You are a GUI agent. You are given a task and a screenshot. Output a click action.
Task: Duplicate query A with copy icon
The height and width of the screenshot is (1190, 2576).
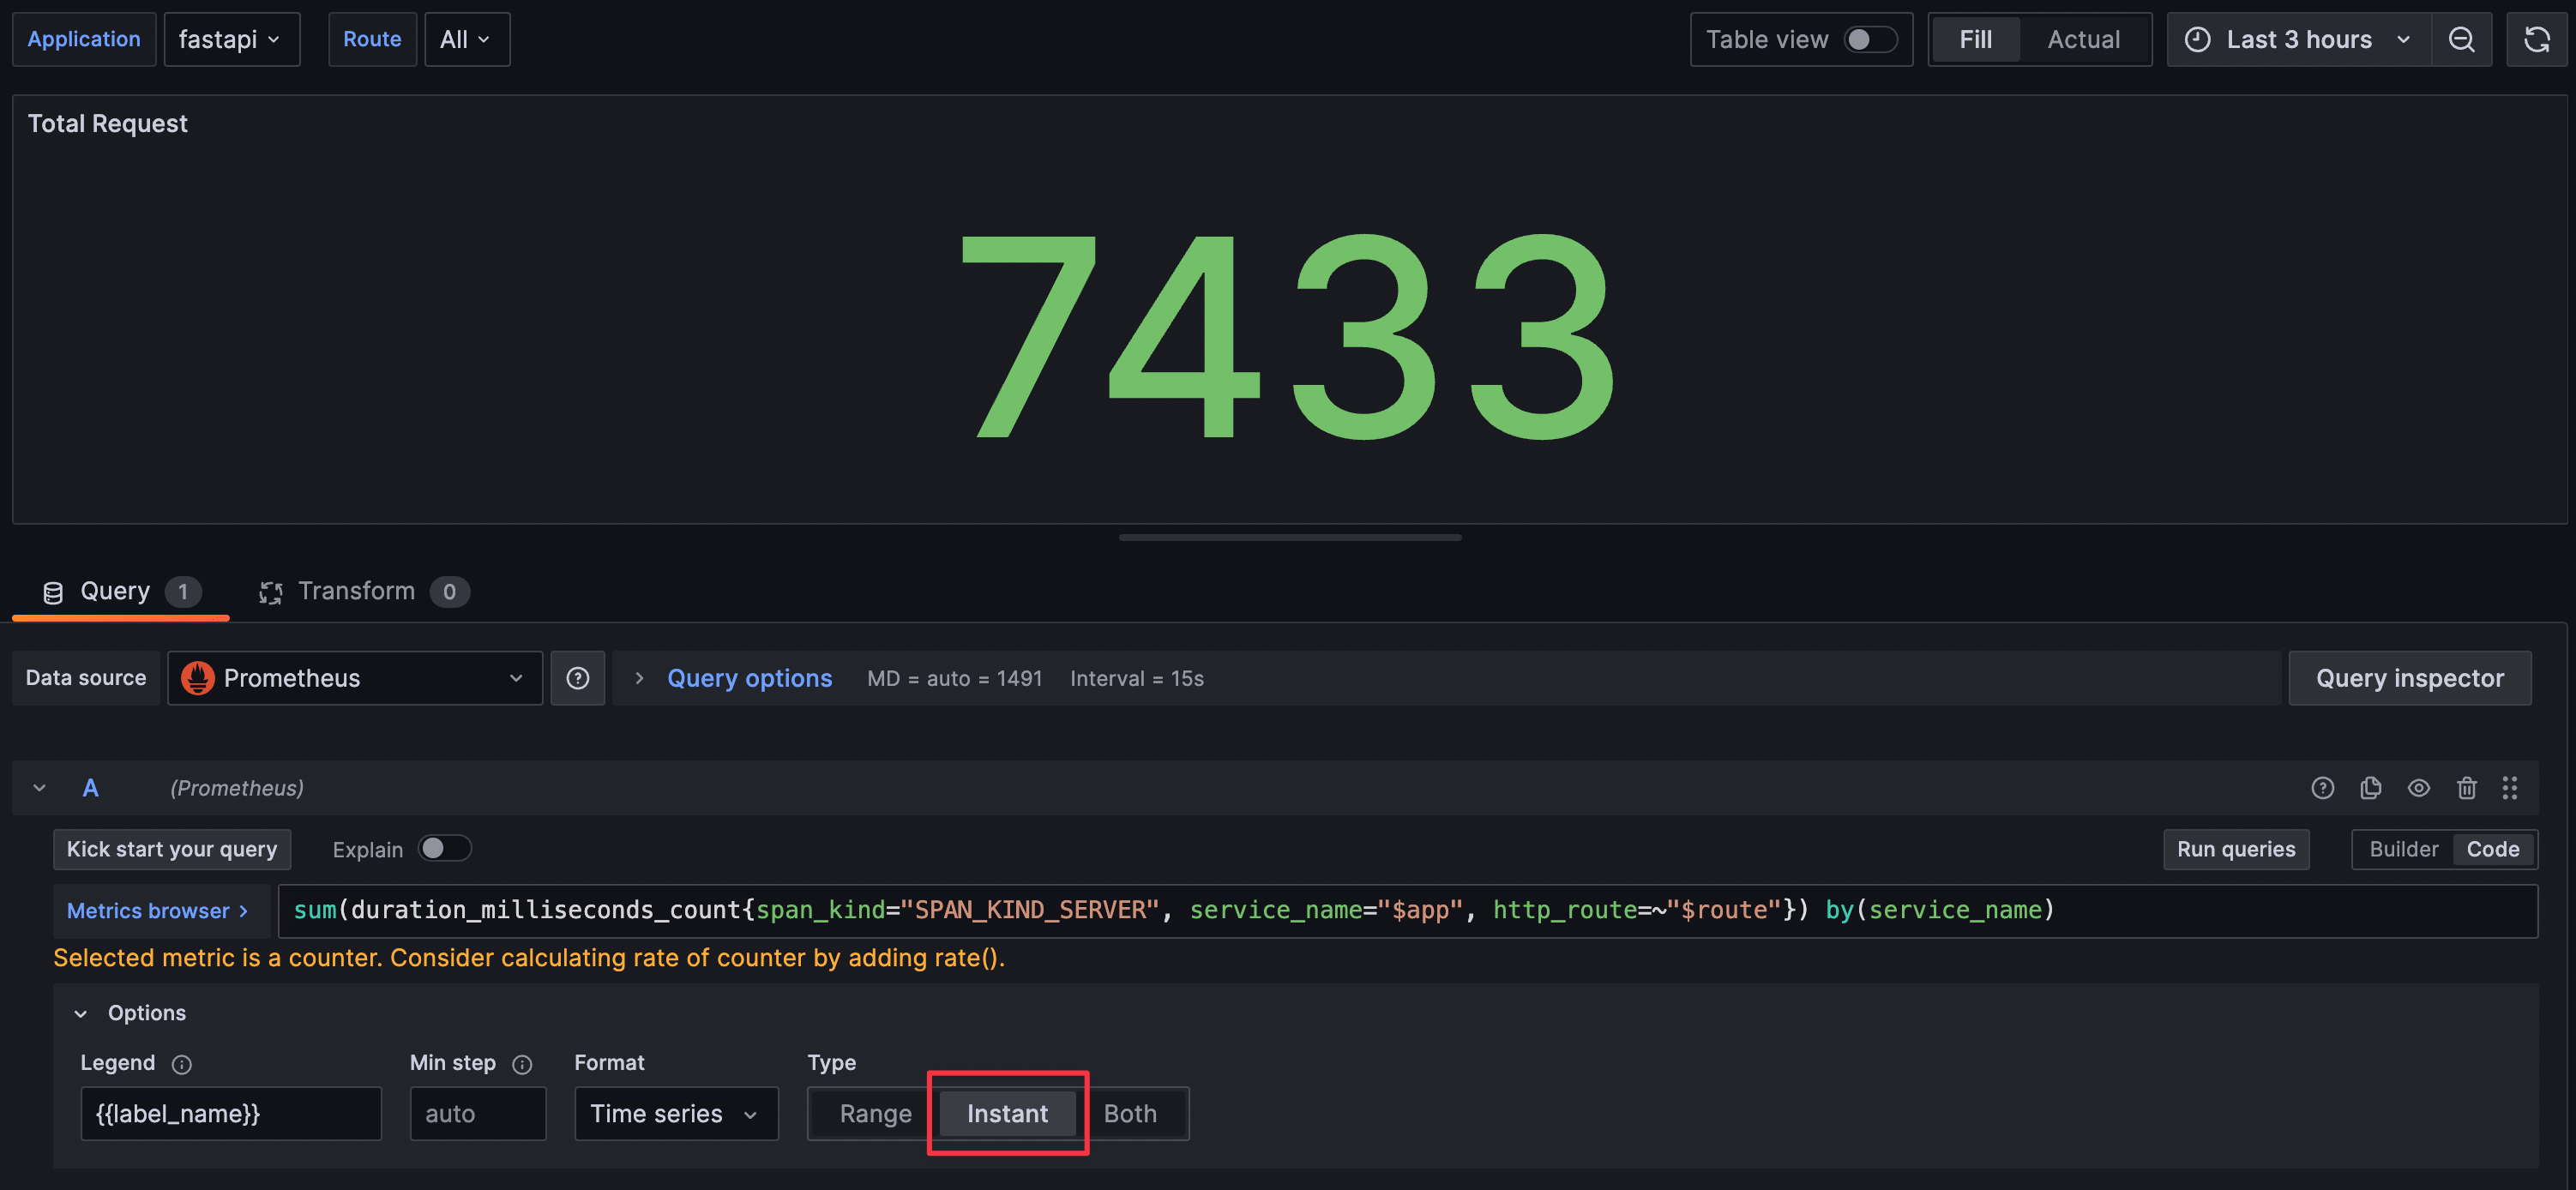pyautogui.click(x=2370, y=788)
